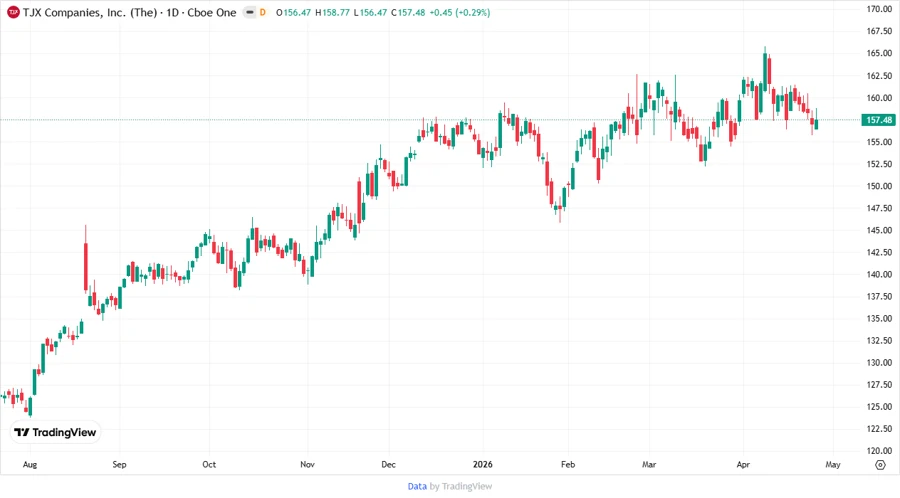This screenshot has height=498, width=900.
Task: Click the 140.00 price scale label
Action: pyautogui.click(x=879, y=274)
